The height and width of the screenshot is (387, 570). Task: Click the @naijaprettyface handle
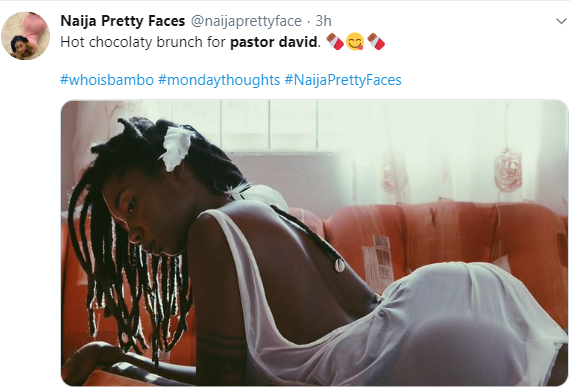246,21
